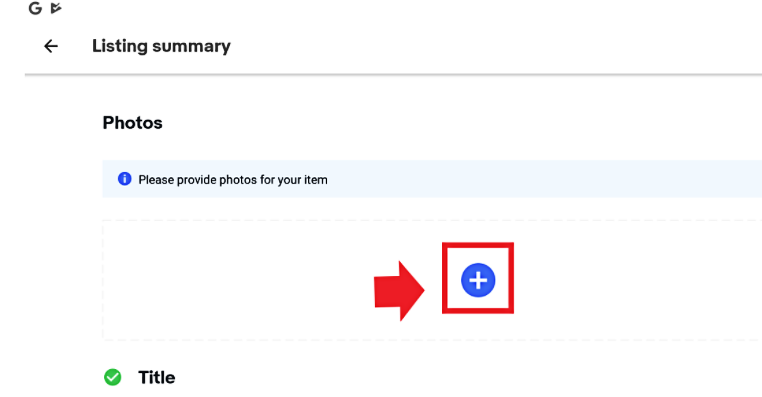
Task: Click the red highlight box border
Action: point(478,245)
